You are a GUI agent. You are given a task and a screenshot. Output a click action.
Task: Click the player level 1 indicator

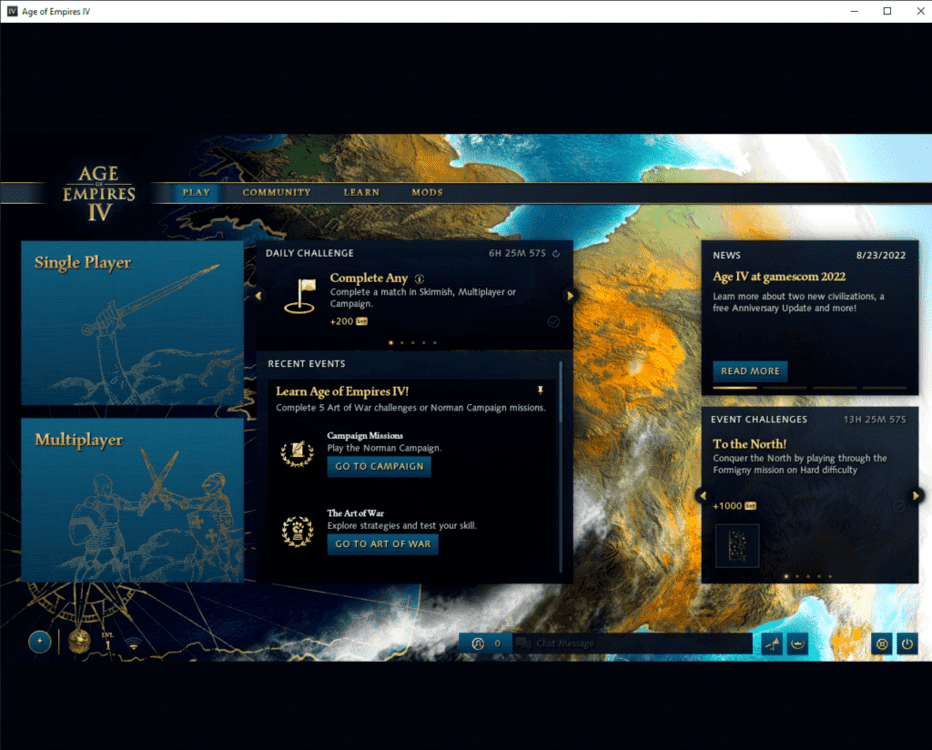108,642
